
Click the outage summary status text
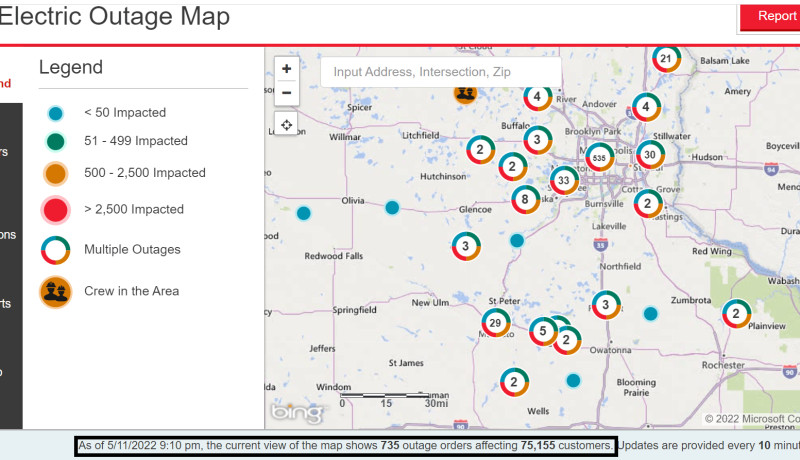point(345,445)
